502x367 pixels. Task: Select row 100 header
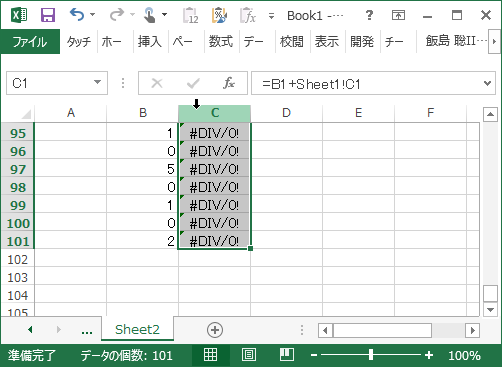tap(18, 223)
